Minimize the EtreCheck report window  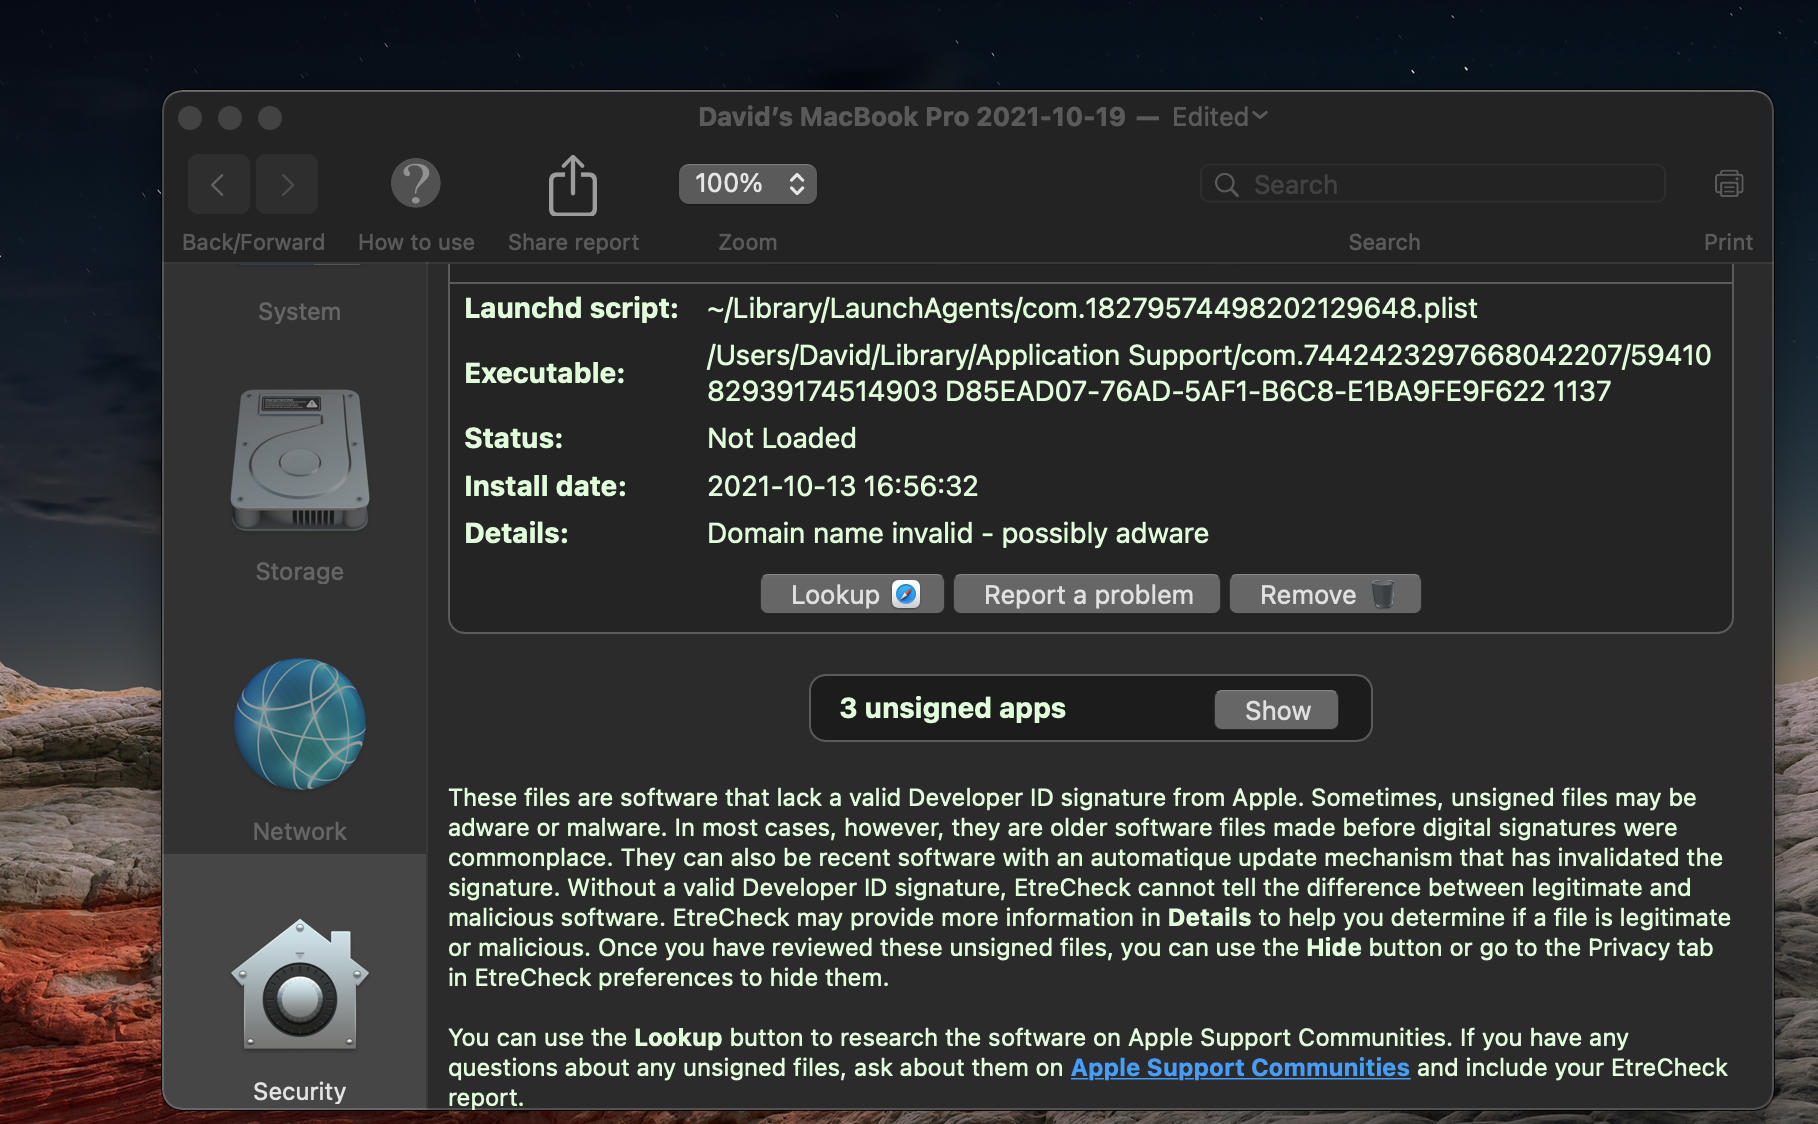pyautogui.click(x=230, y=118)
